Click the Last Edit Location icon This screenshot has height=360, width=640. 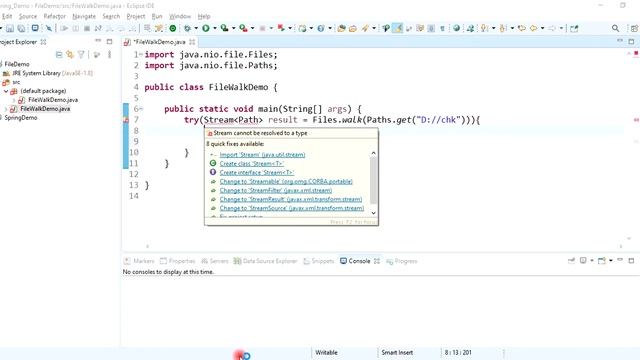(522, 28)
